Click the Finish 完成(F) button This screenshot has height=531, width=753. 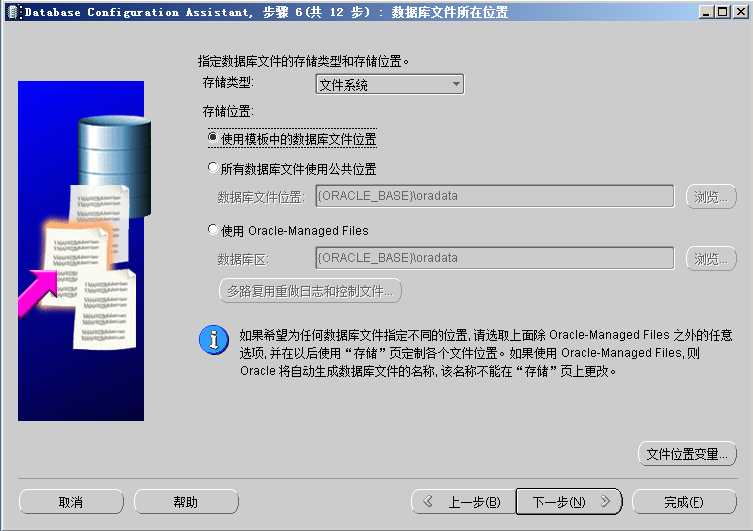tap(684, 502)
